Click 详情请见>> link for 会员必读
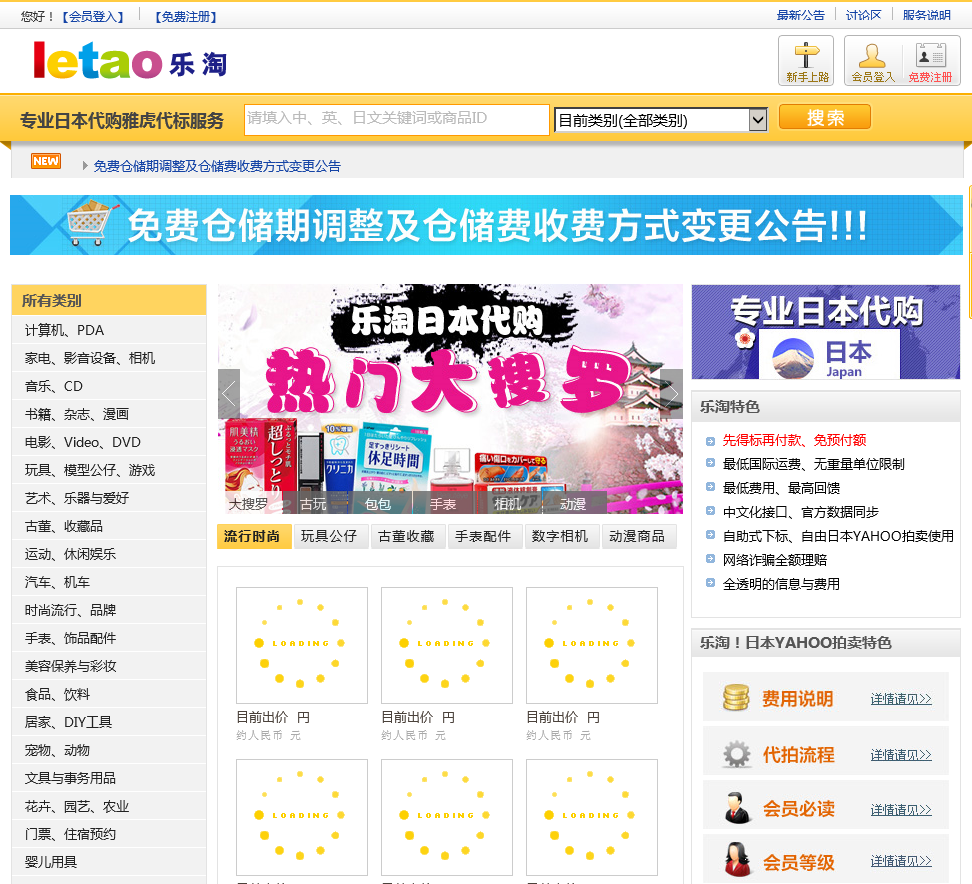This screenshot has height=884, width=972. [901, 810]
